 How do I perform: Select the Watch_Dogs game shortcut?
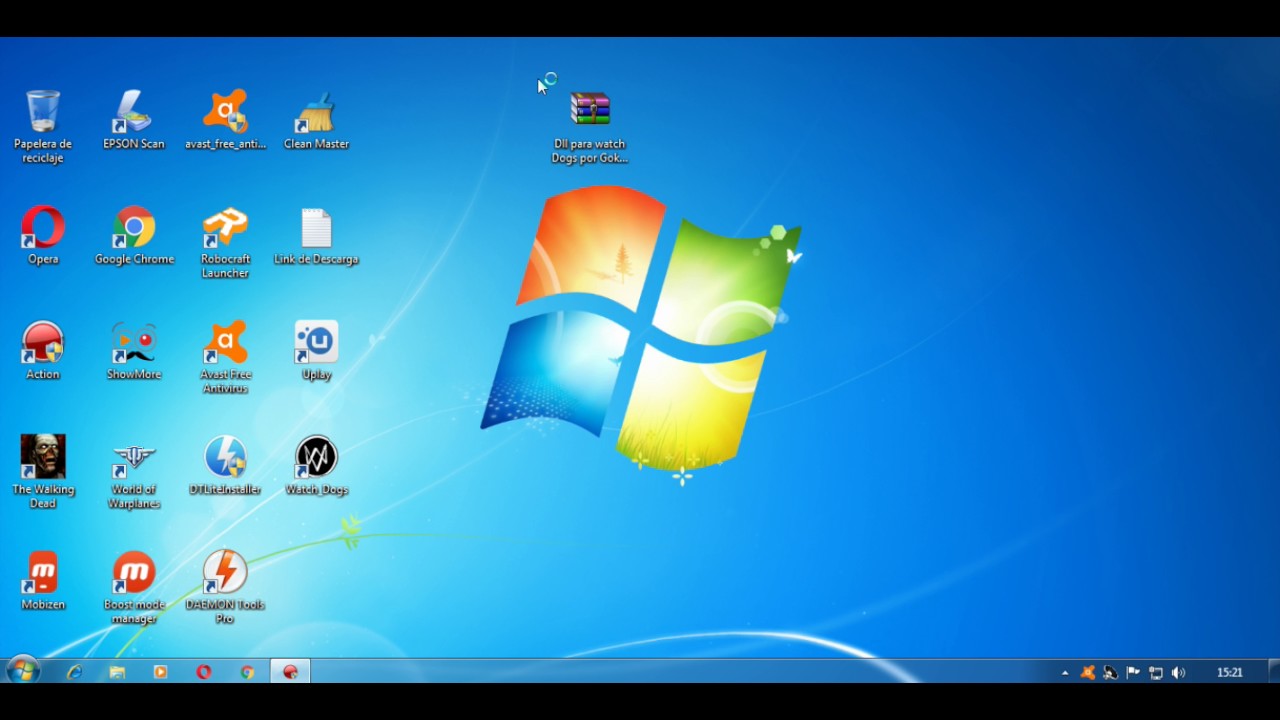click(316, 465)
